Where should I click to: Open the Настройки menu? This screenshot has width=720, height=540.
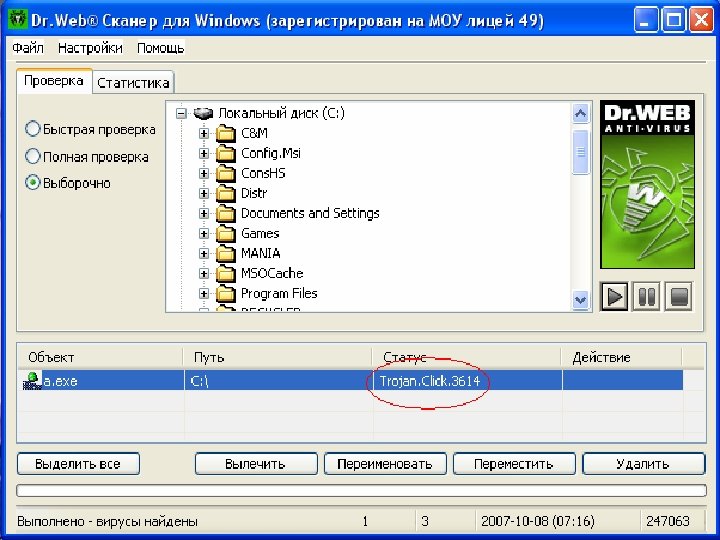pos(90,48)
